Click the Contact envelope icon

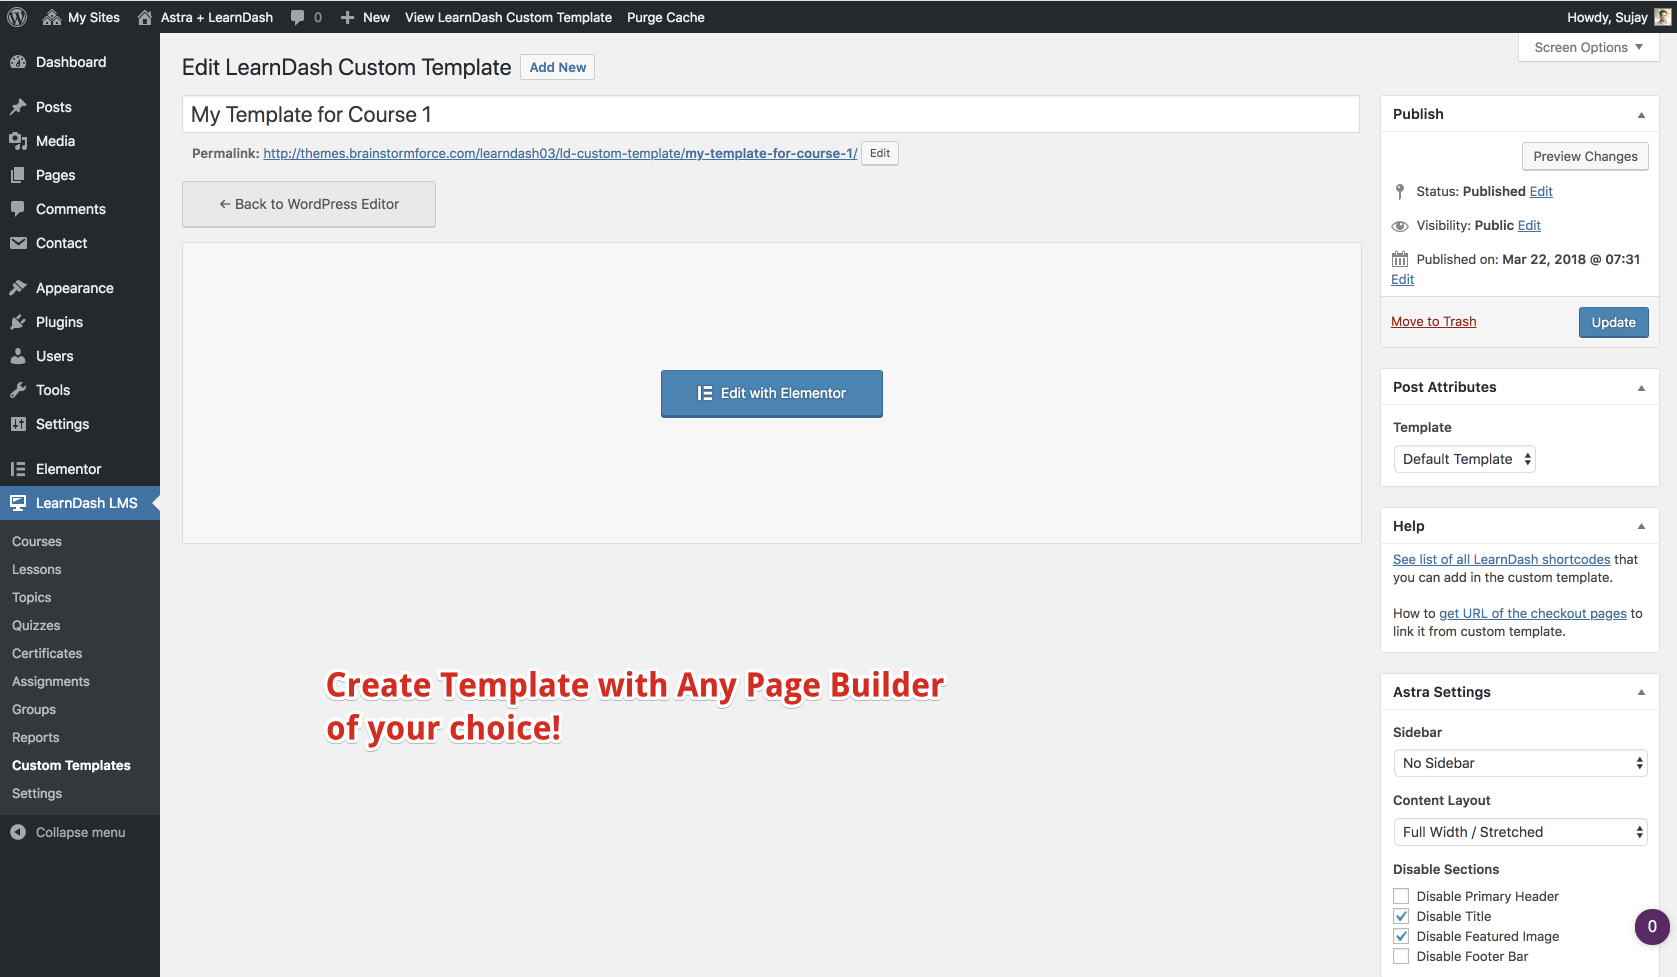click(x=18, y=243)
